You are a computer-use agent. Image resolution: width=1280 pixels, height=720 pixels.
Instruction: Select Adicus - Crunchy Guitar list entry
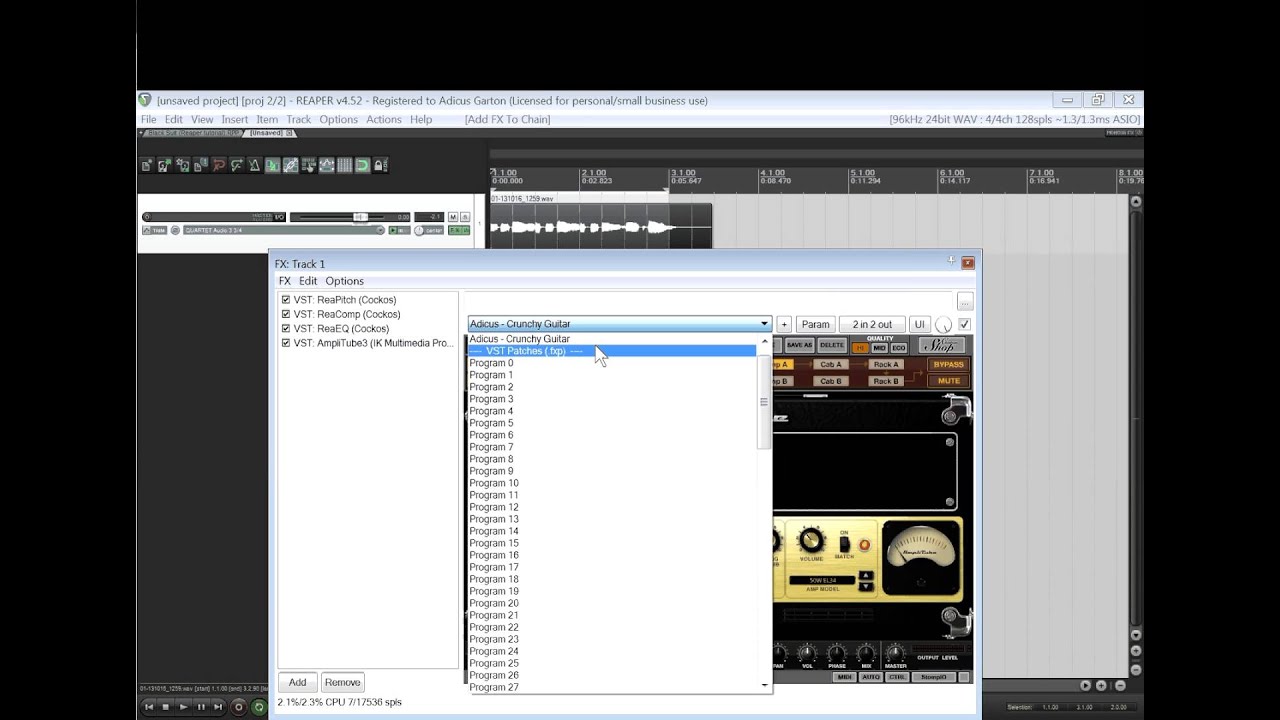click(612, 339)
